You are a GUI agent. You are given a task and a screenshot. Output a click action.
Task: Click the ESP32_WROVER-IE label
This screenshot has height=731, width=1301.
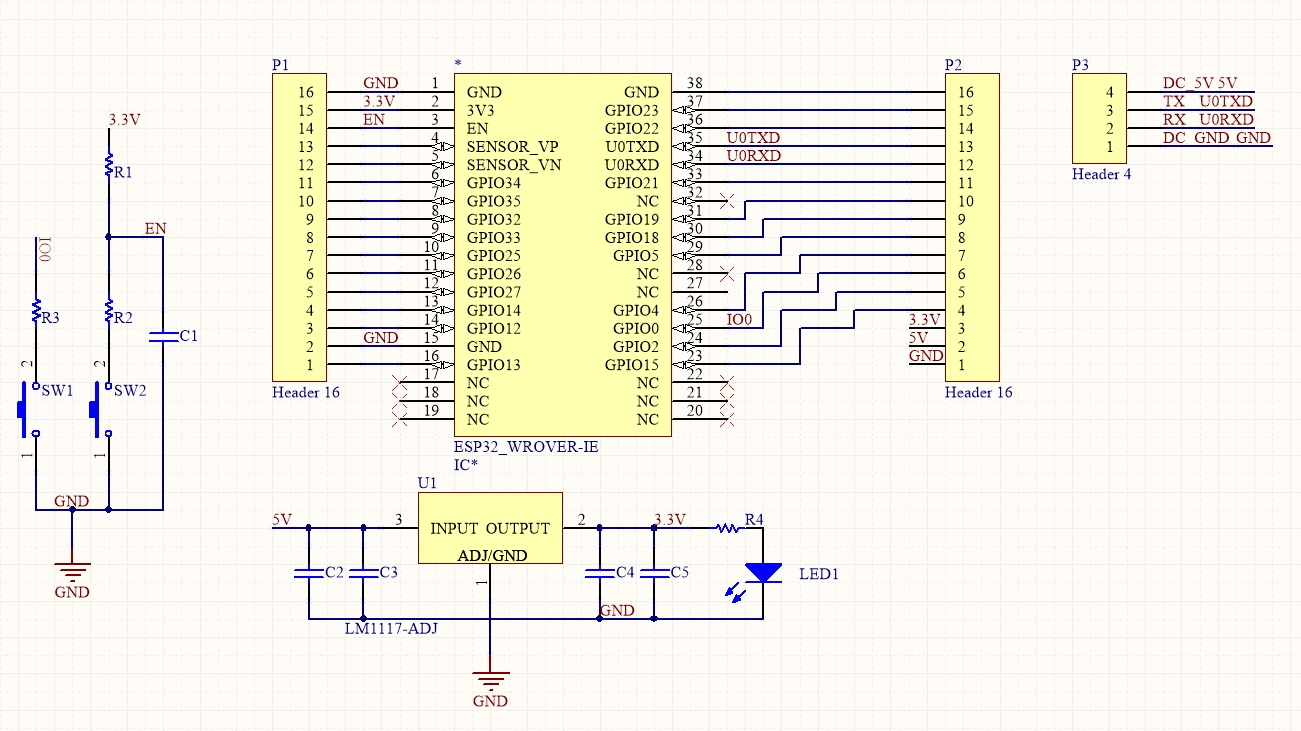pos(527,446)
